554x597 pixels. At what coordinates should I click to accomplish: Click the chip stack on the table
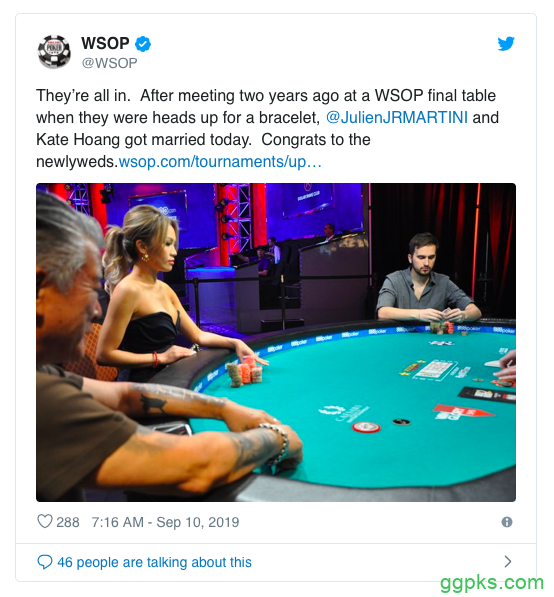coord(244,371)
